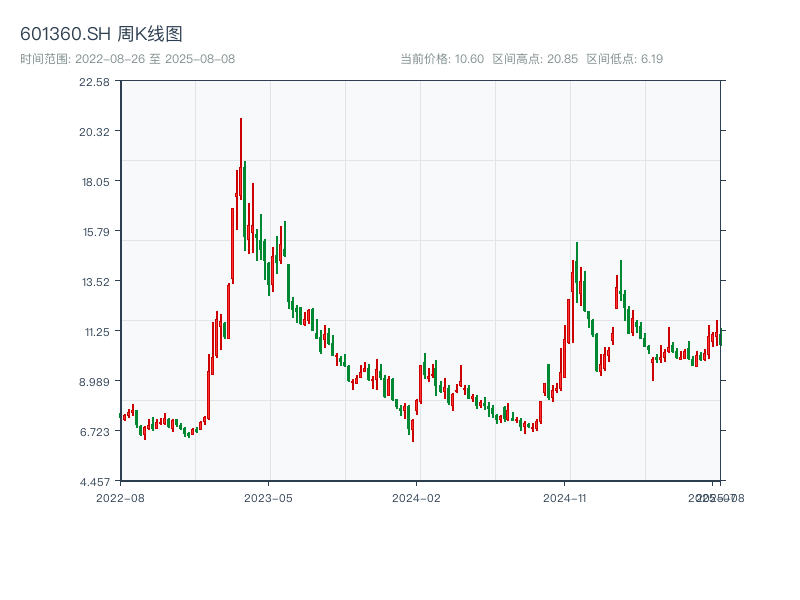Select the 2022-08 x-axis label

pyautogui.click(x=119, y=496)
